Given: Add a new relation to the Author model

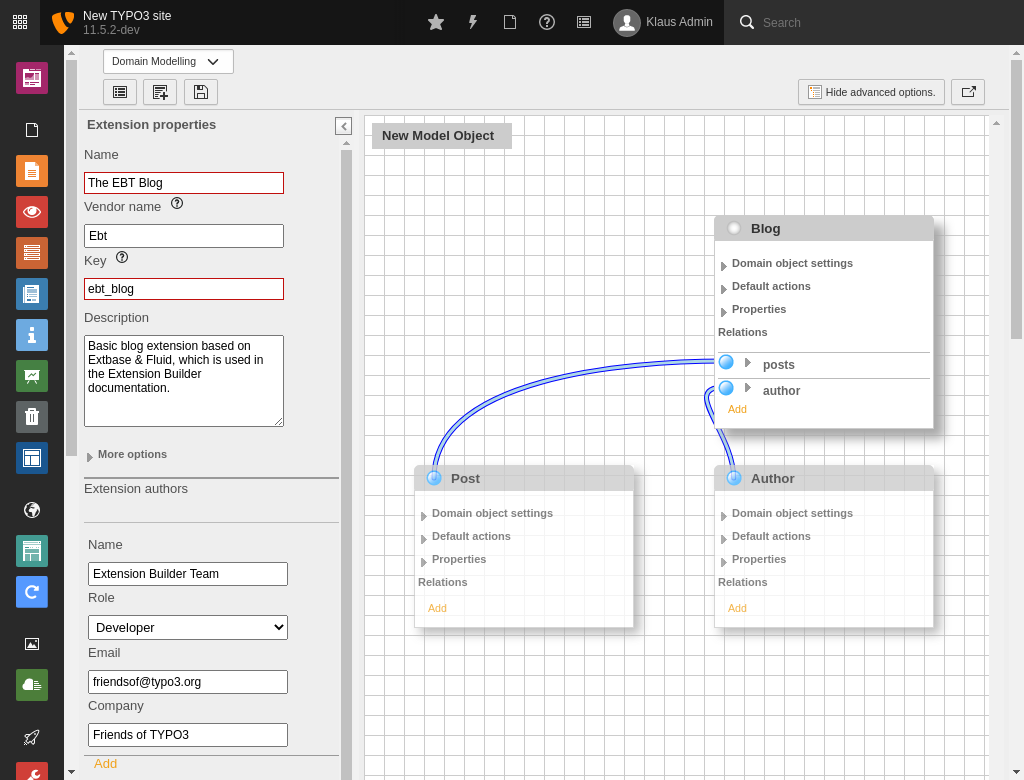Looking at the screenshot, I should pyautogui.click(x=737, y=608).
